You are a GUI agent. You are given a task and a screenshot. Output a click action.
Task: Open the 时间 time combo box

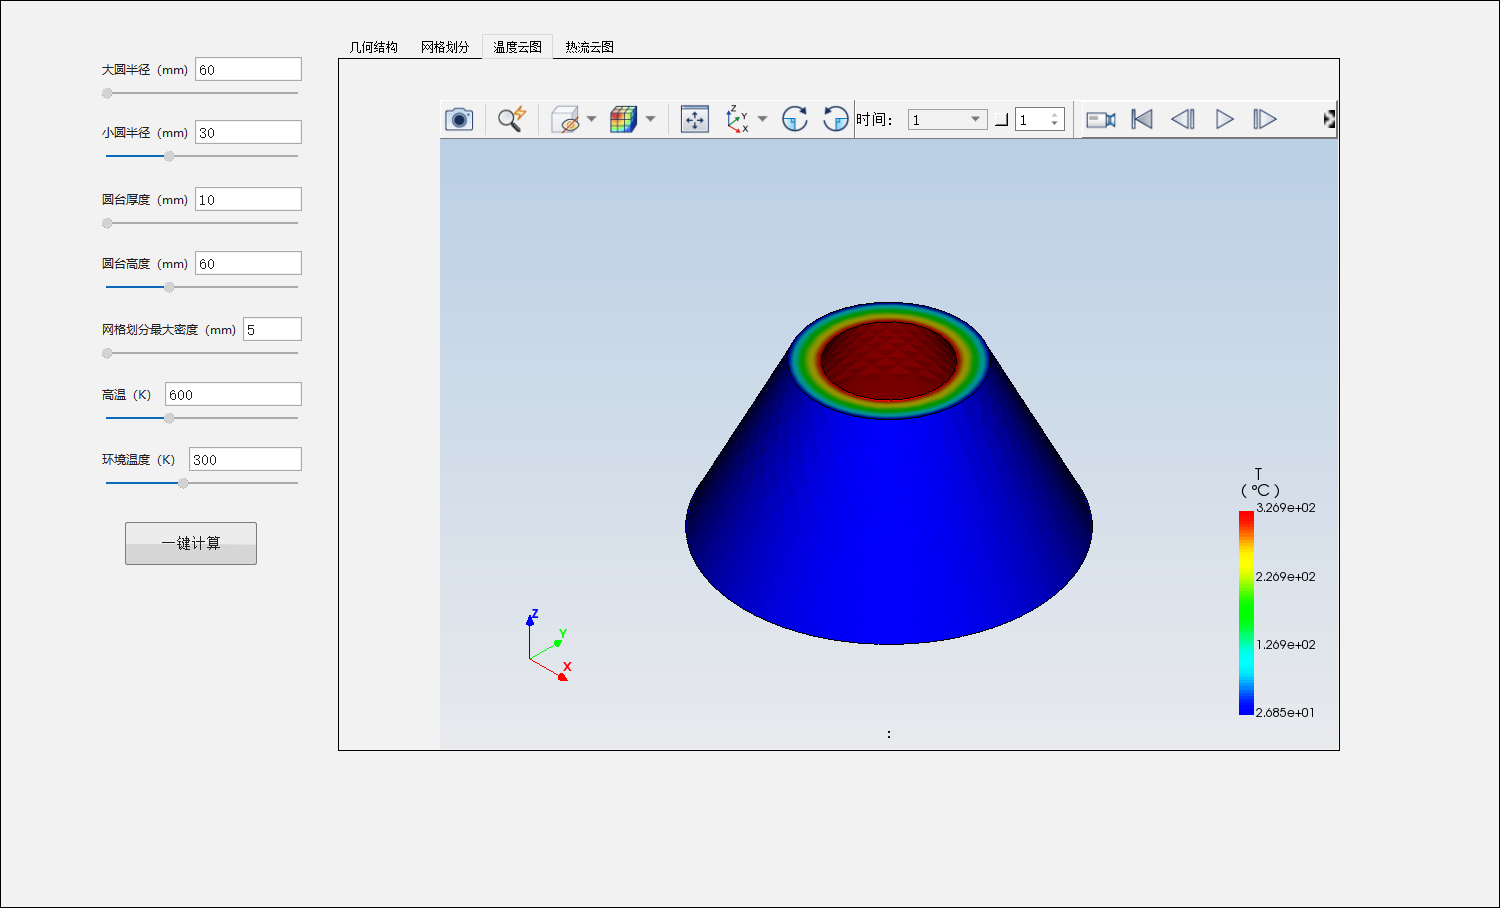(x=947, y=120)
